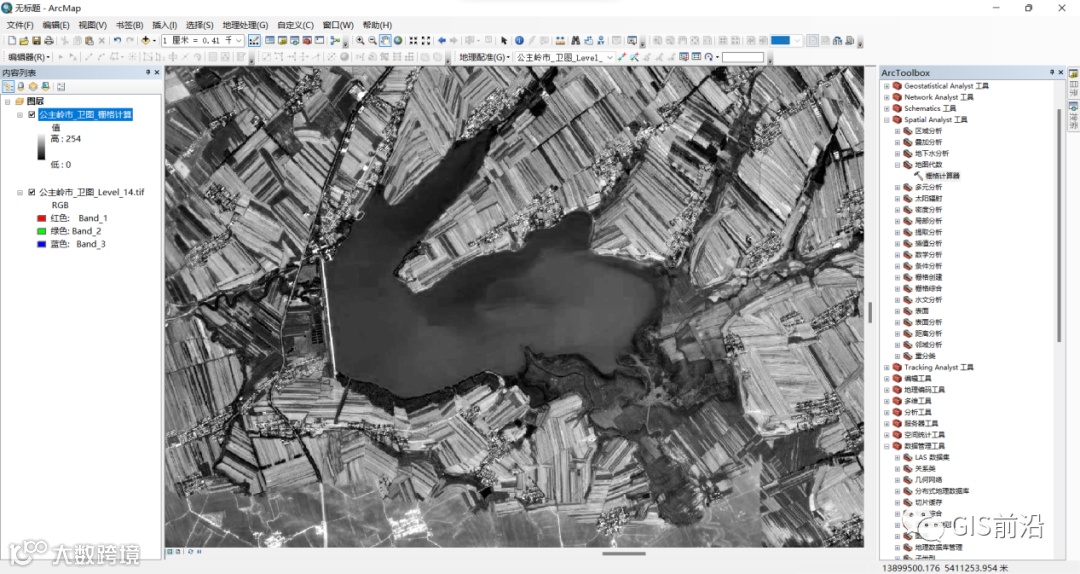Uncheck the 公主岭市_卫图_Level_14.tif layer
The height and width of the screenshot is (574, 1080).
(x=32, y=192)
